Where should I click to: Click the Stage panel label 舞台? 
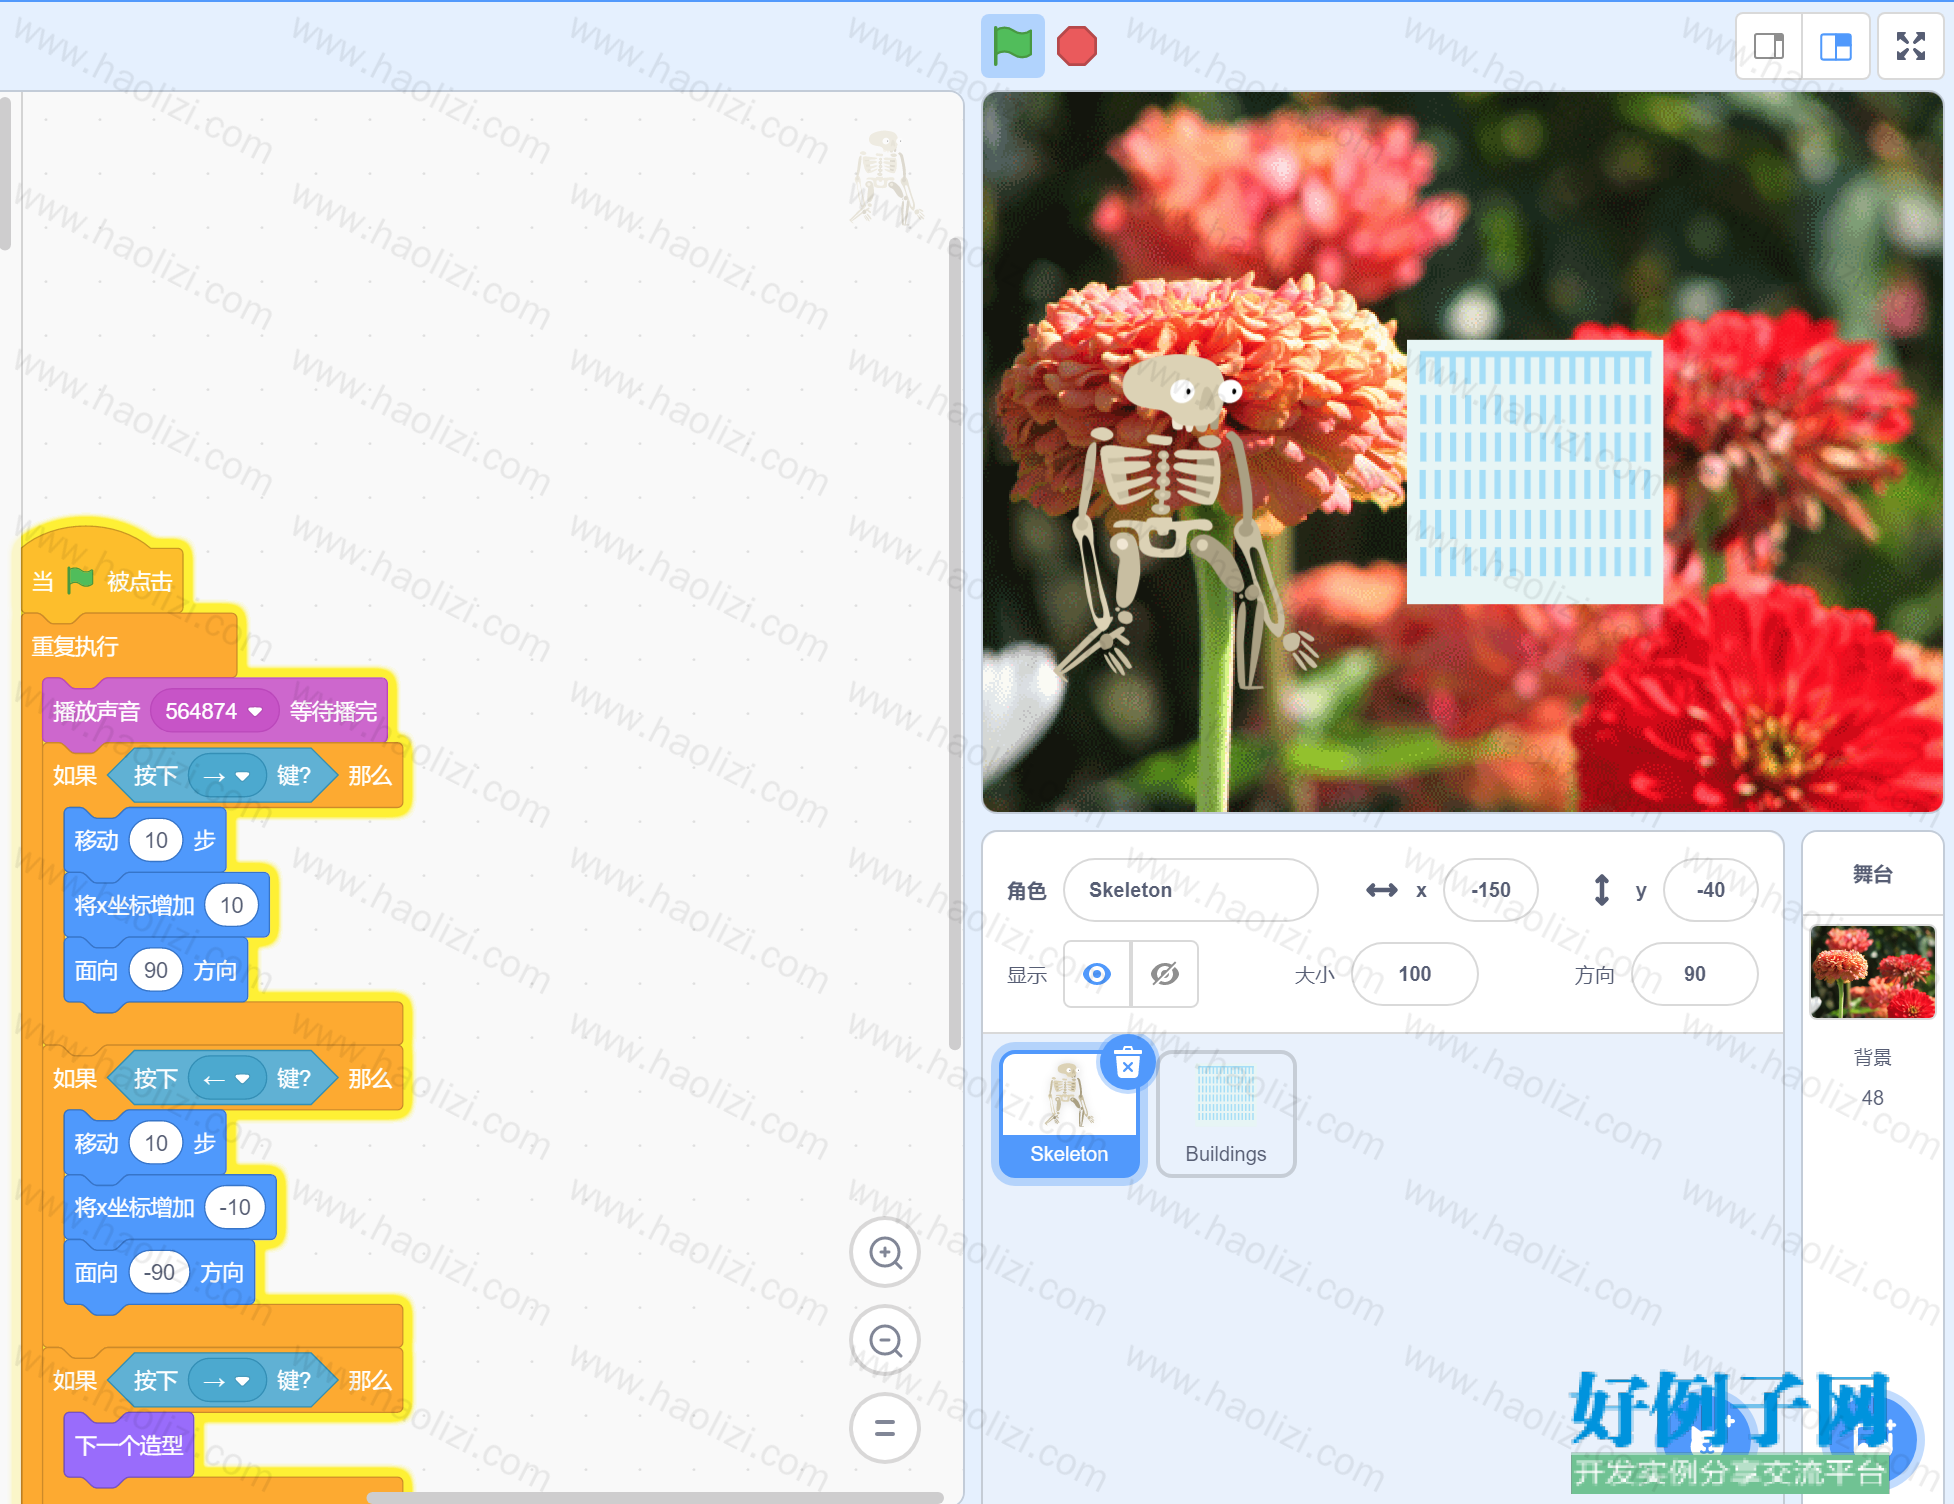(x=1872, y=874)
